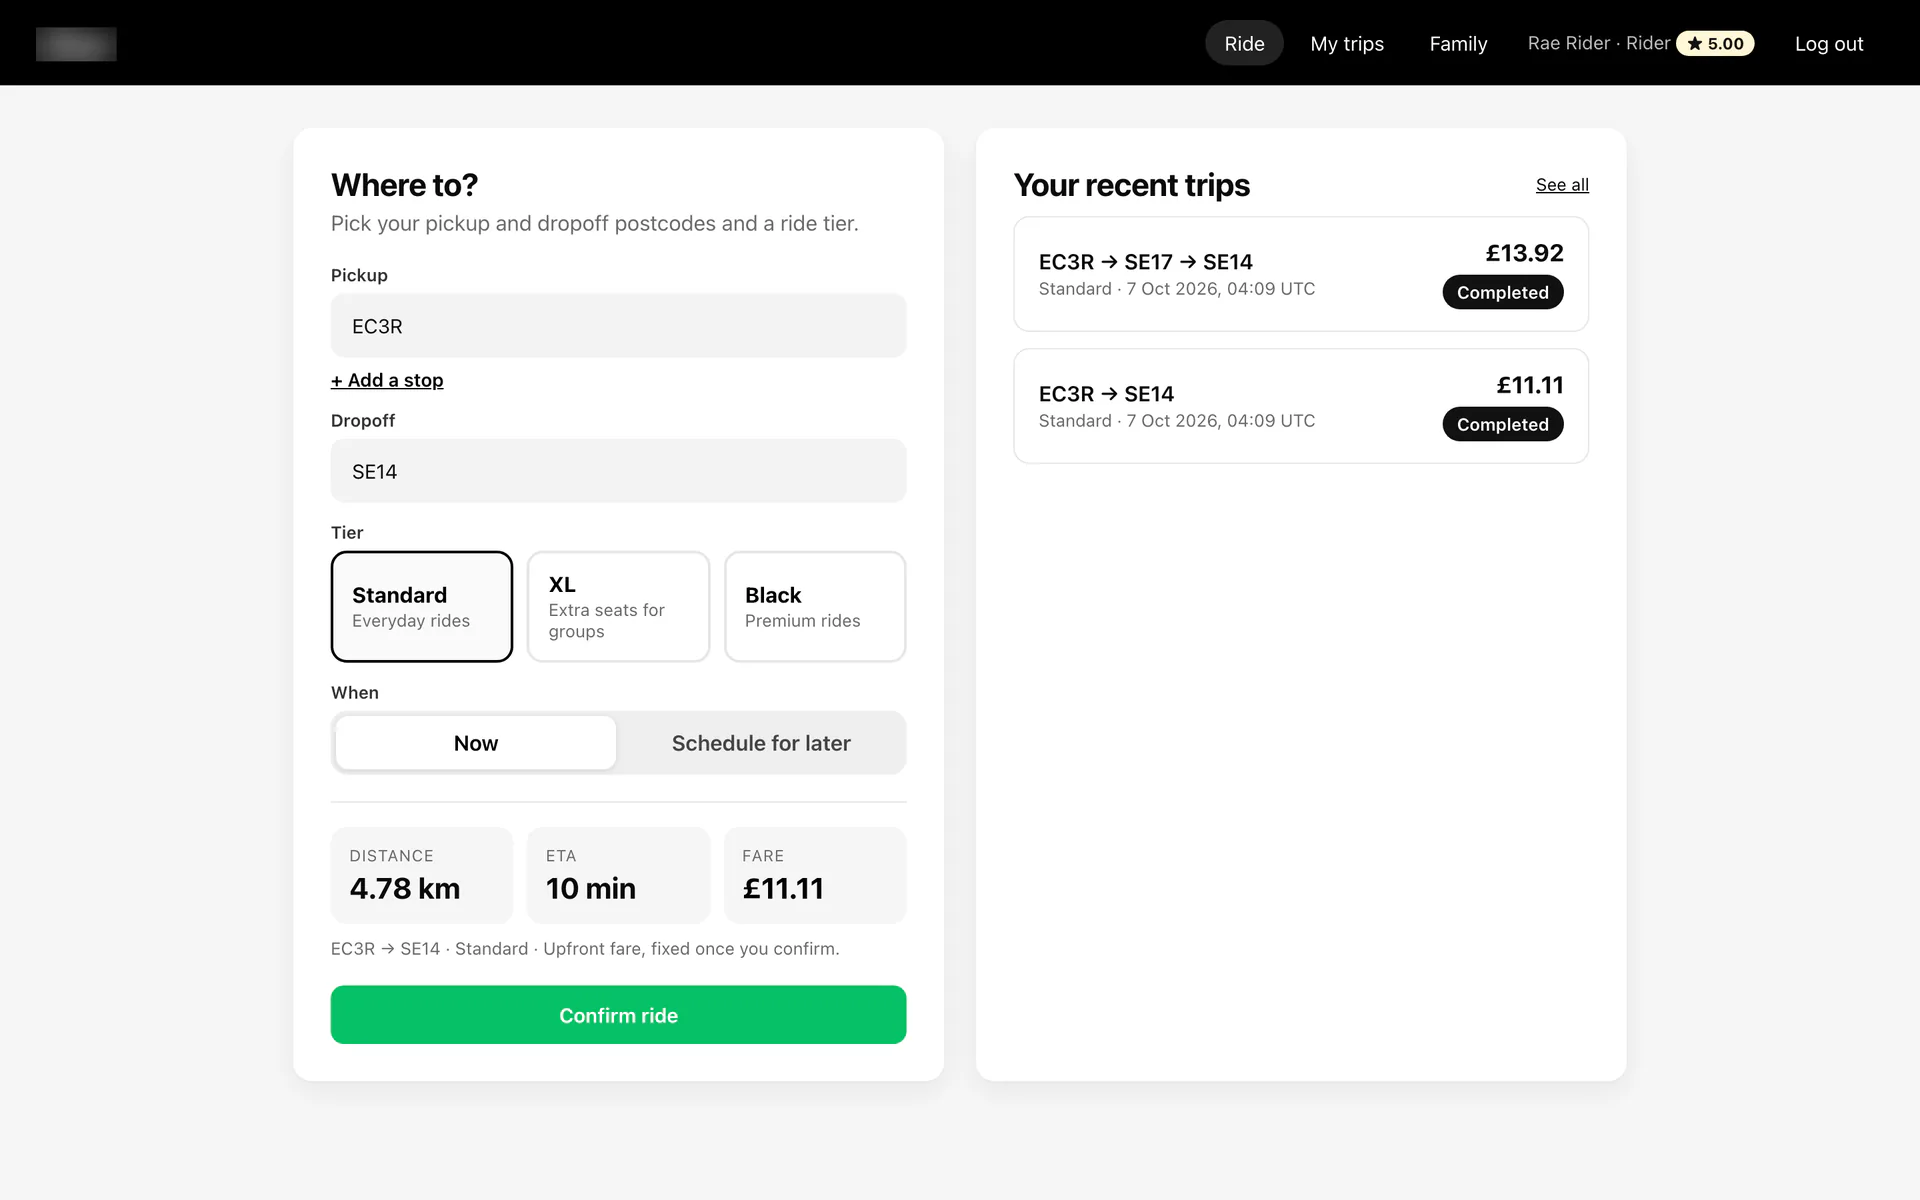
Task: Open the Ride tab
Action: point(1244,44)
